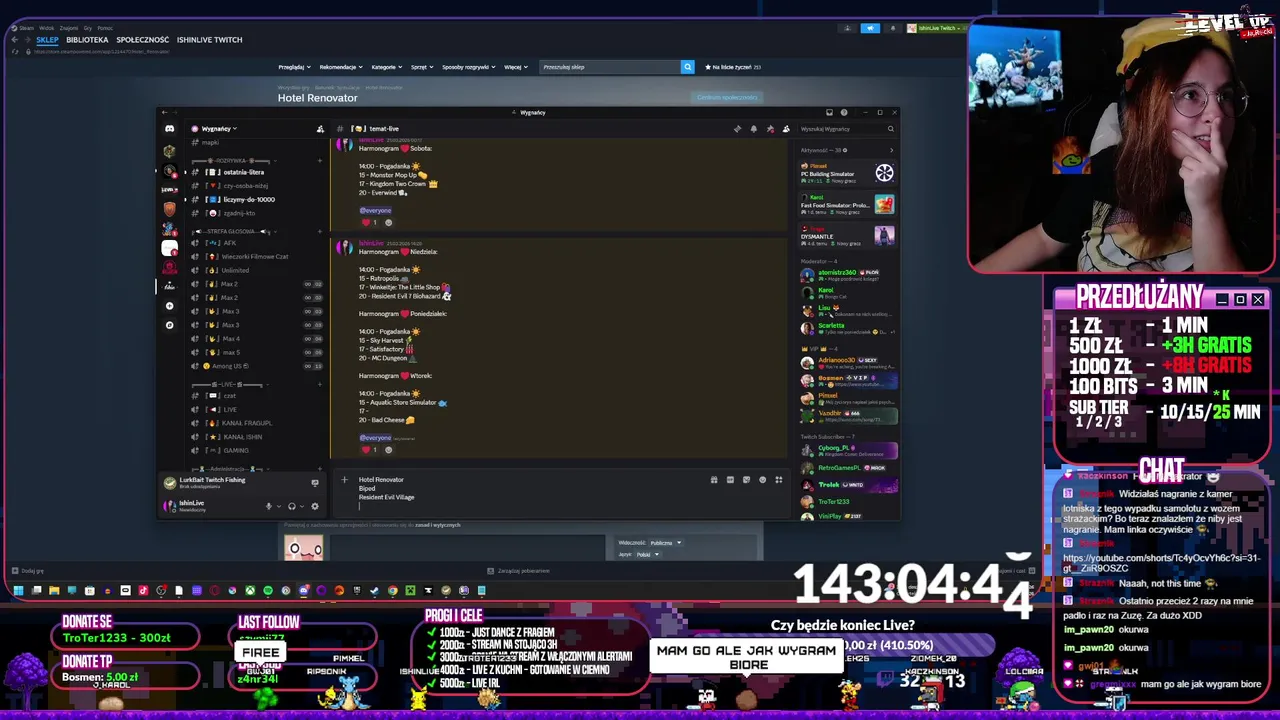Open Cyborg_PL in member list
Viewport: 1280px width, 720px height.
(846, 450)
